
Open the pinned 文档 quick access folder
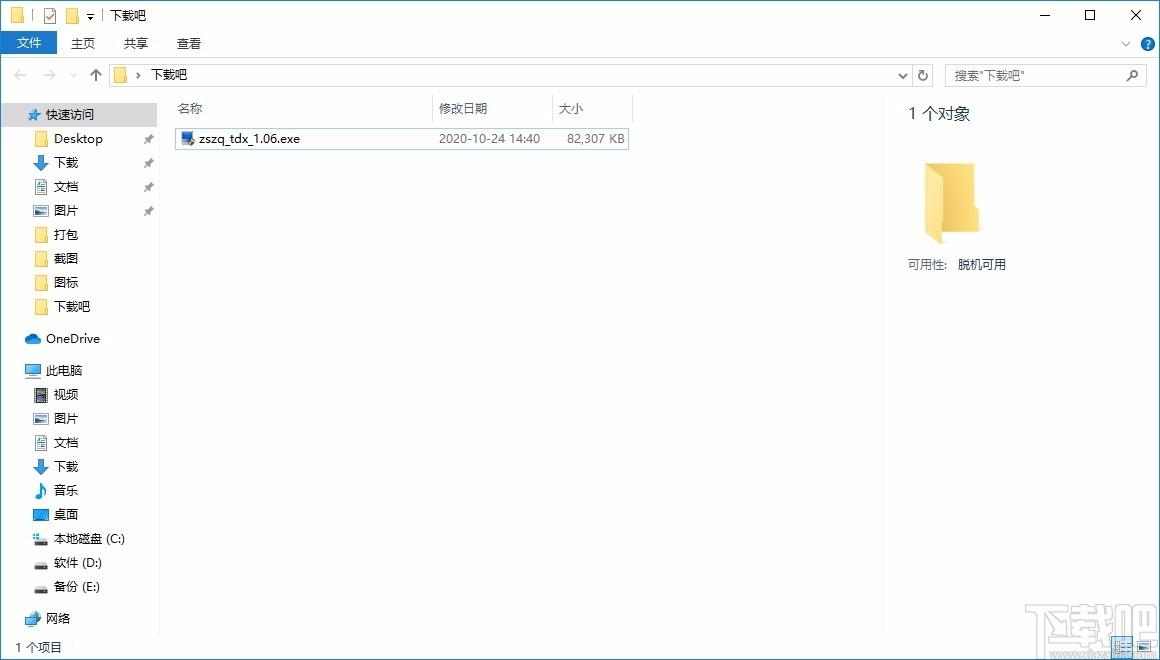click(x=66, y=186)
